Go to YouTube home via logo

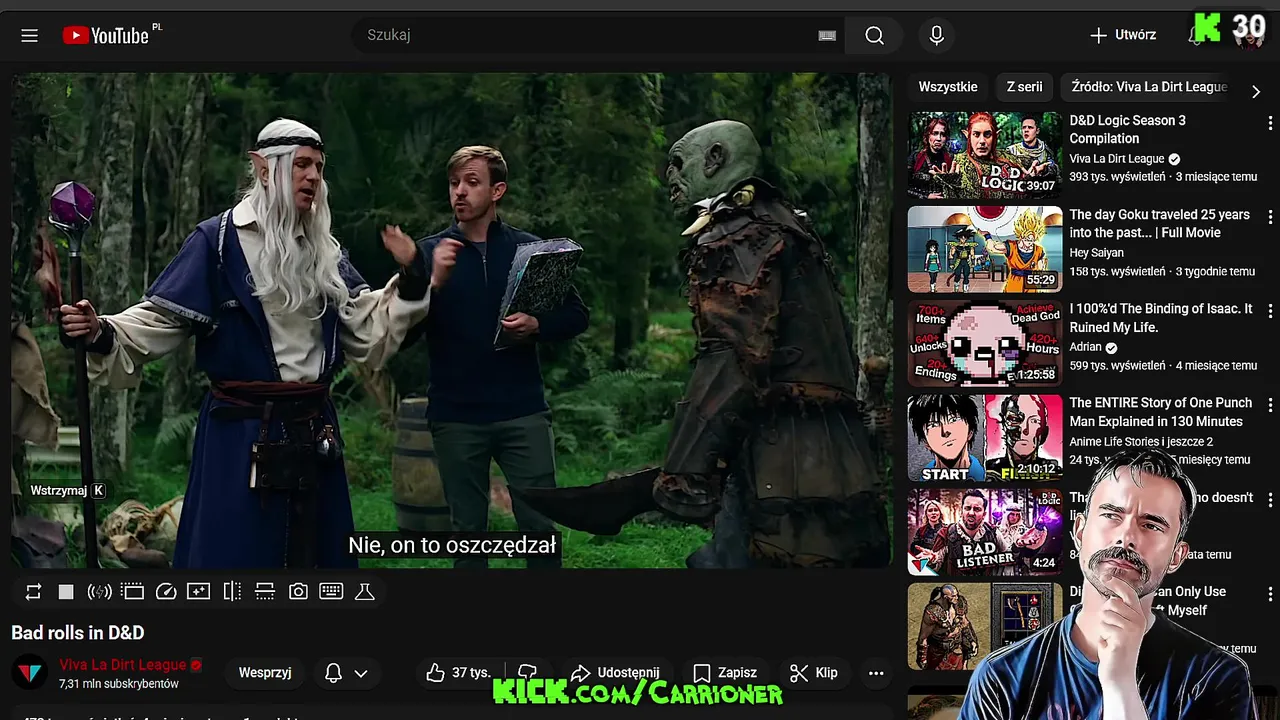(x=105, y=35)
